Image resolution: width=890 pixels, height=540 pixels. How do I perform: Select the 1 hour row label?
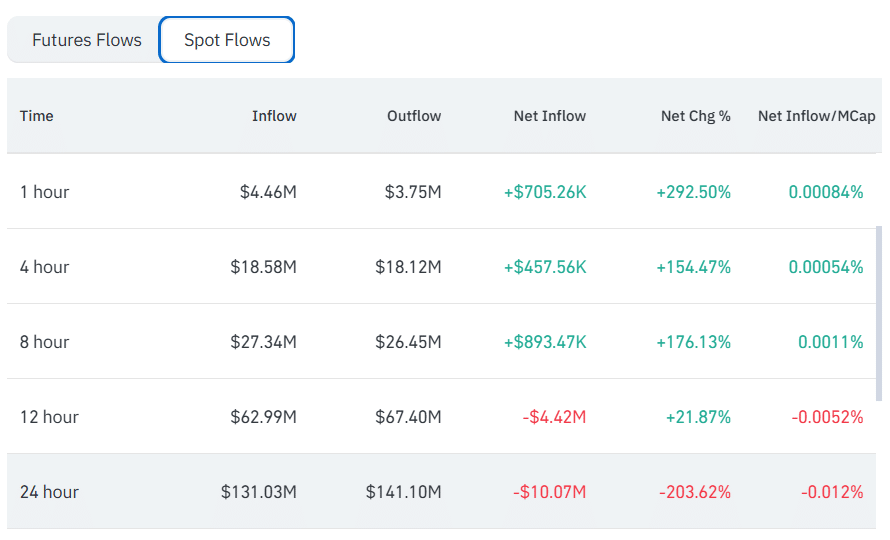click(45, 192)
